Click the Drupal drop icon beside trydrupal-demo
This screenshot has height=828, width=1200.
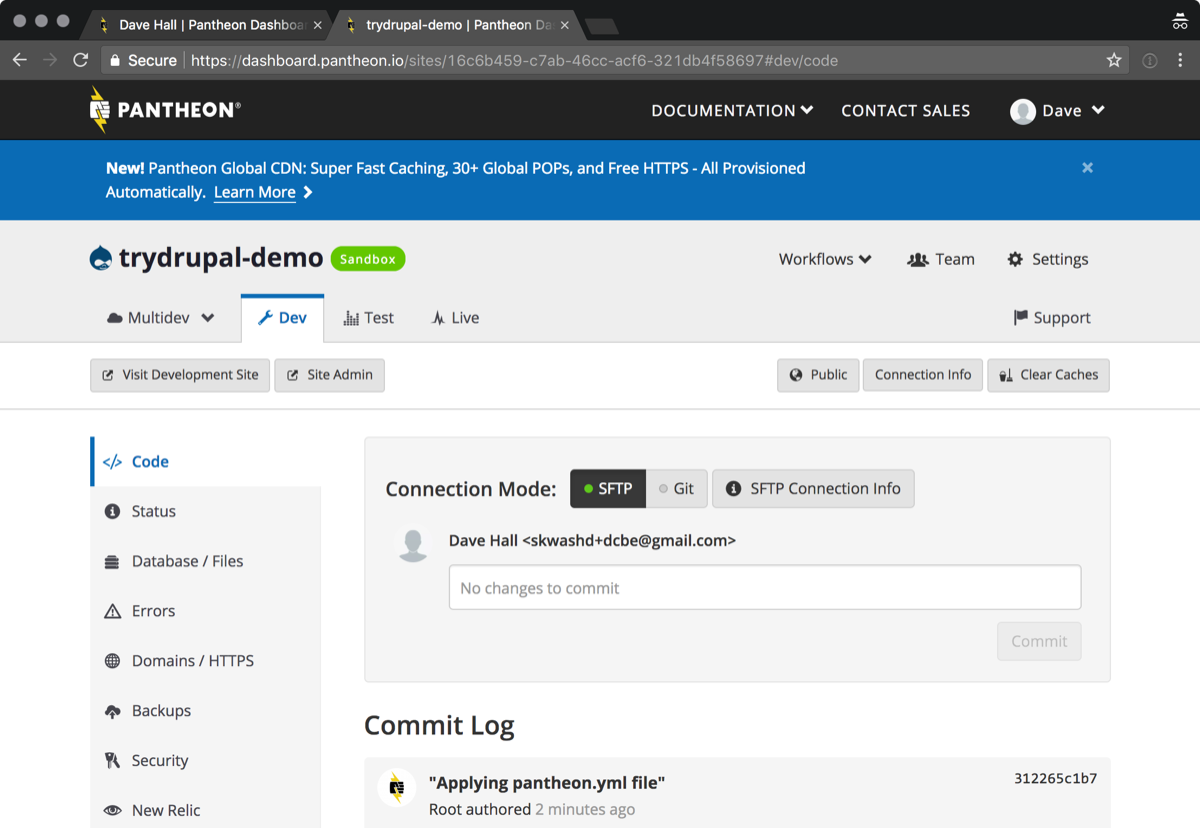pyautogui.click(x=100, y=259)
